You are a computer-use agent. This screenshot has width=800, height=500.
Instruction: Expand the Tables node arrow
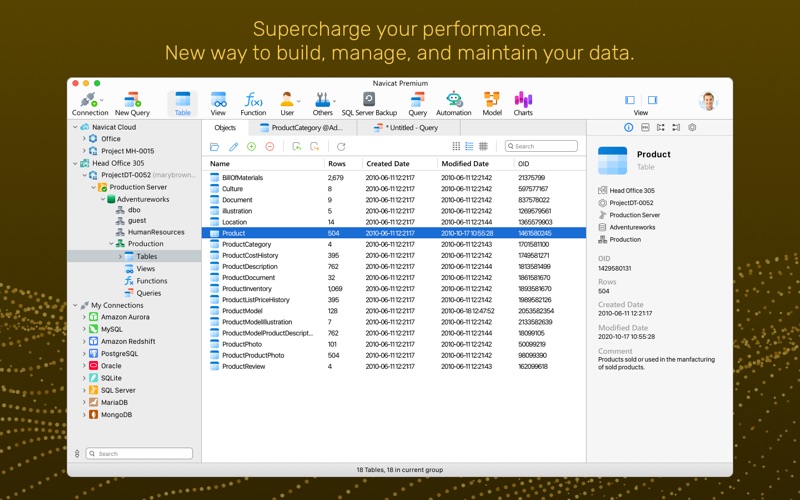click(120, 257)
